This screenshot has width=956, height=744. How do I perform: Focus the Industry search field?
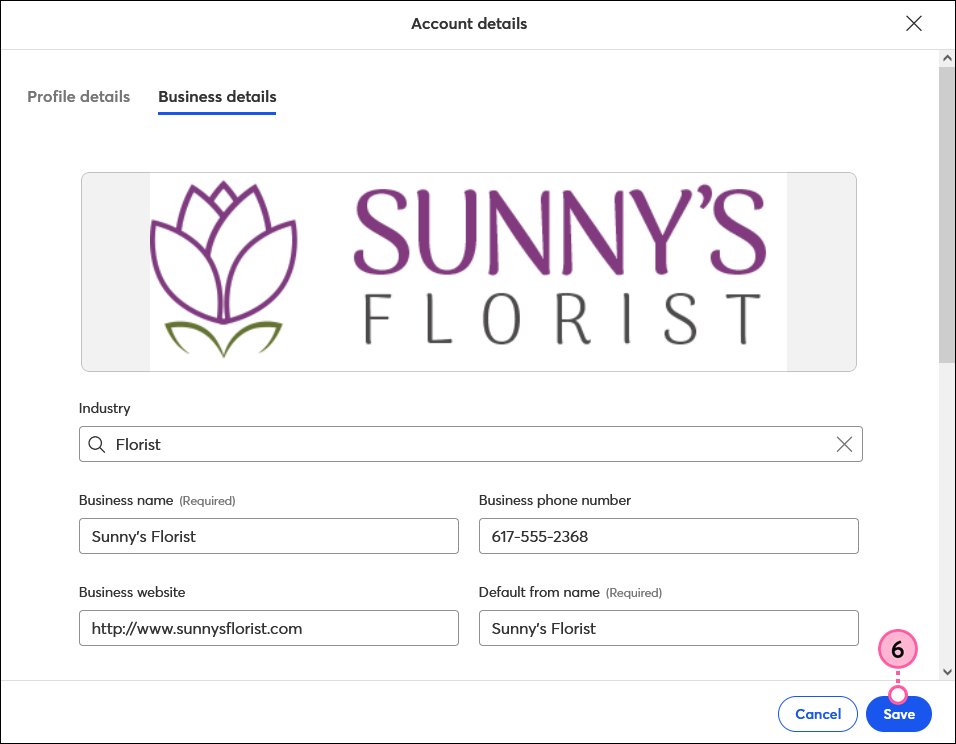pos(471,444)
